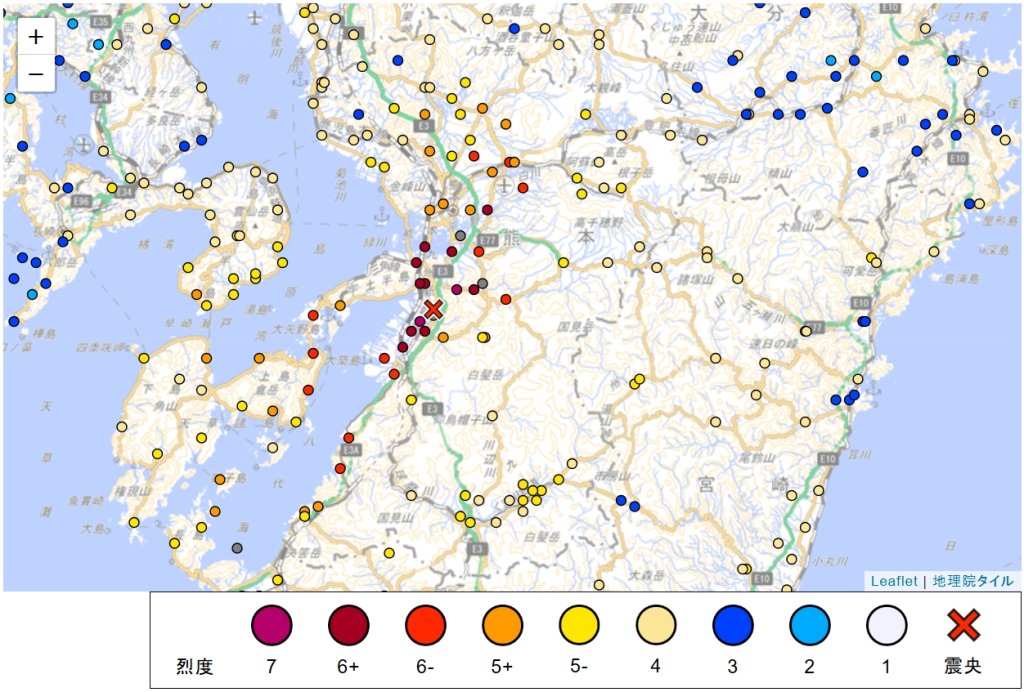Click the 5- yellow legend circle

(x=579, y=625)
